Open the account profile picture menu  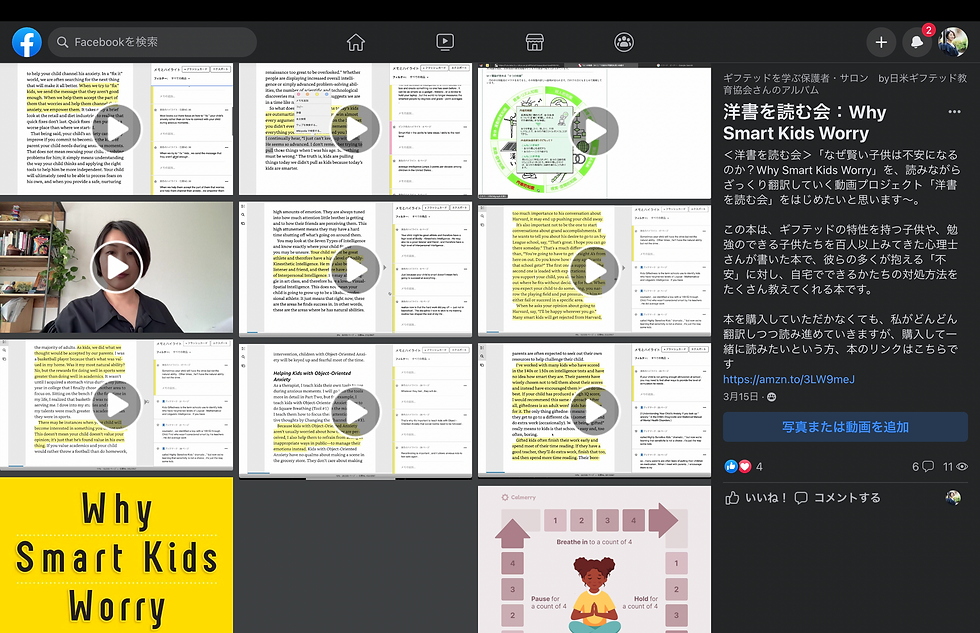point(953,42)
